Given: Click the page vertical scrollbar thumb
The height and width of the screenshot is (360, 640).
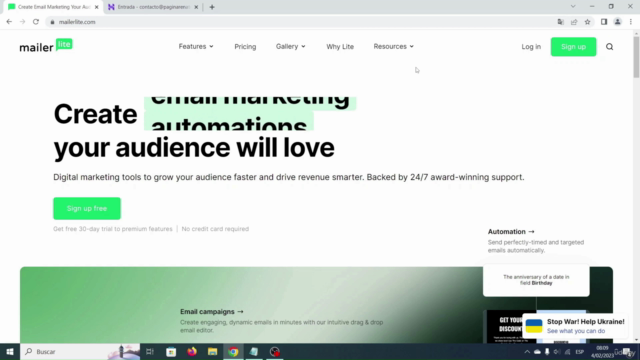Looking at the screenshot, I should 636,57.
